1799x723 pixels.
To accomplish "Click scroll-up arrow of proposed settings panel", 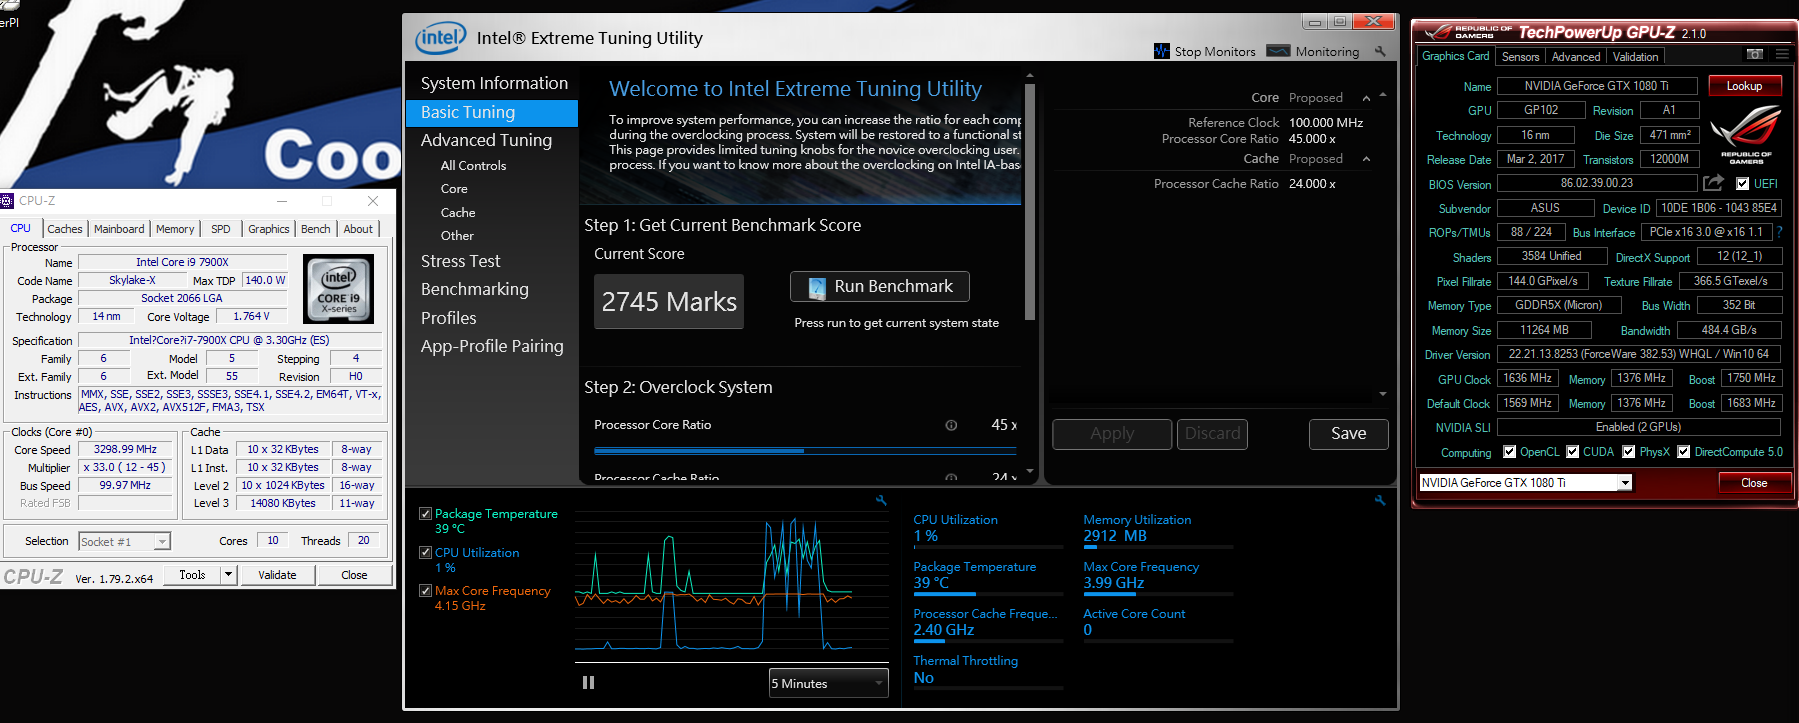I will tap(1383, 95).
